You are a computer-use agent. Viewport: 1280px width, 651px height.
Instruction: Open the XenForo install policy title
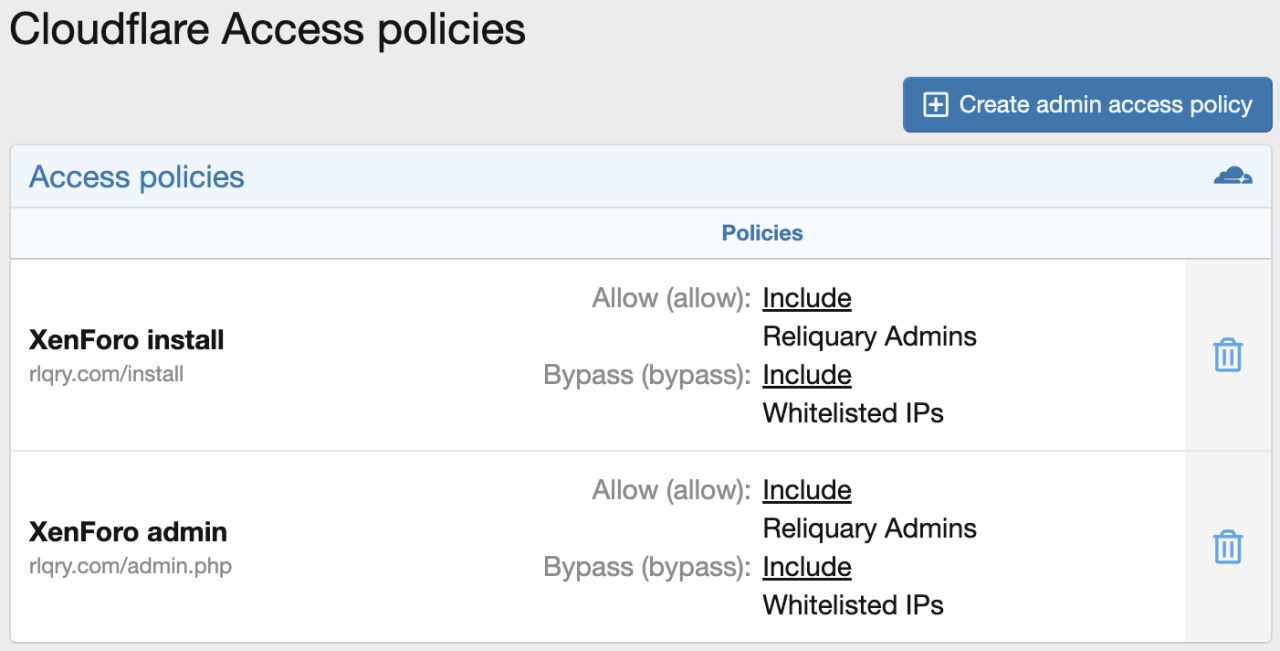point(127,340)
